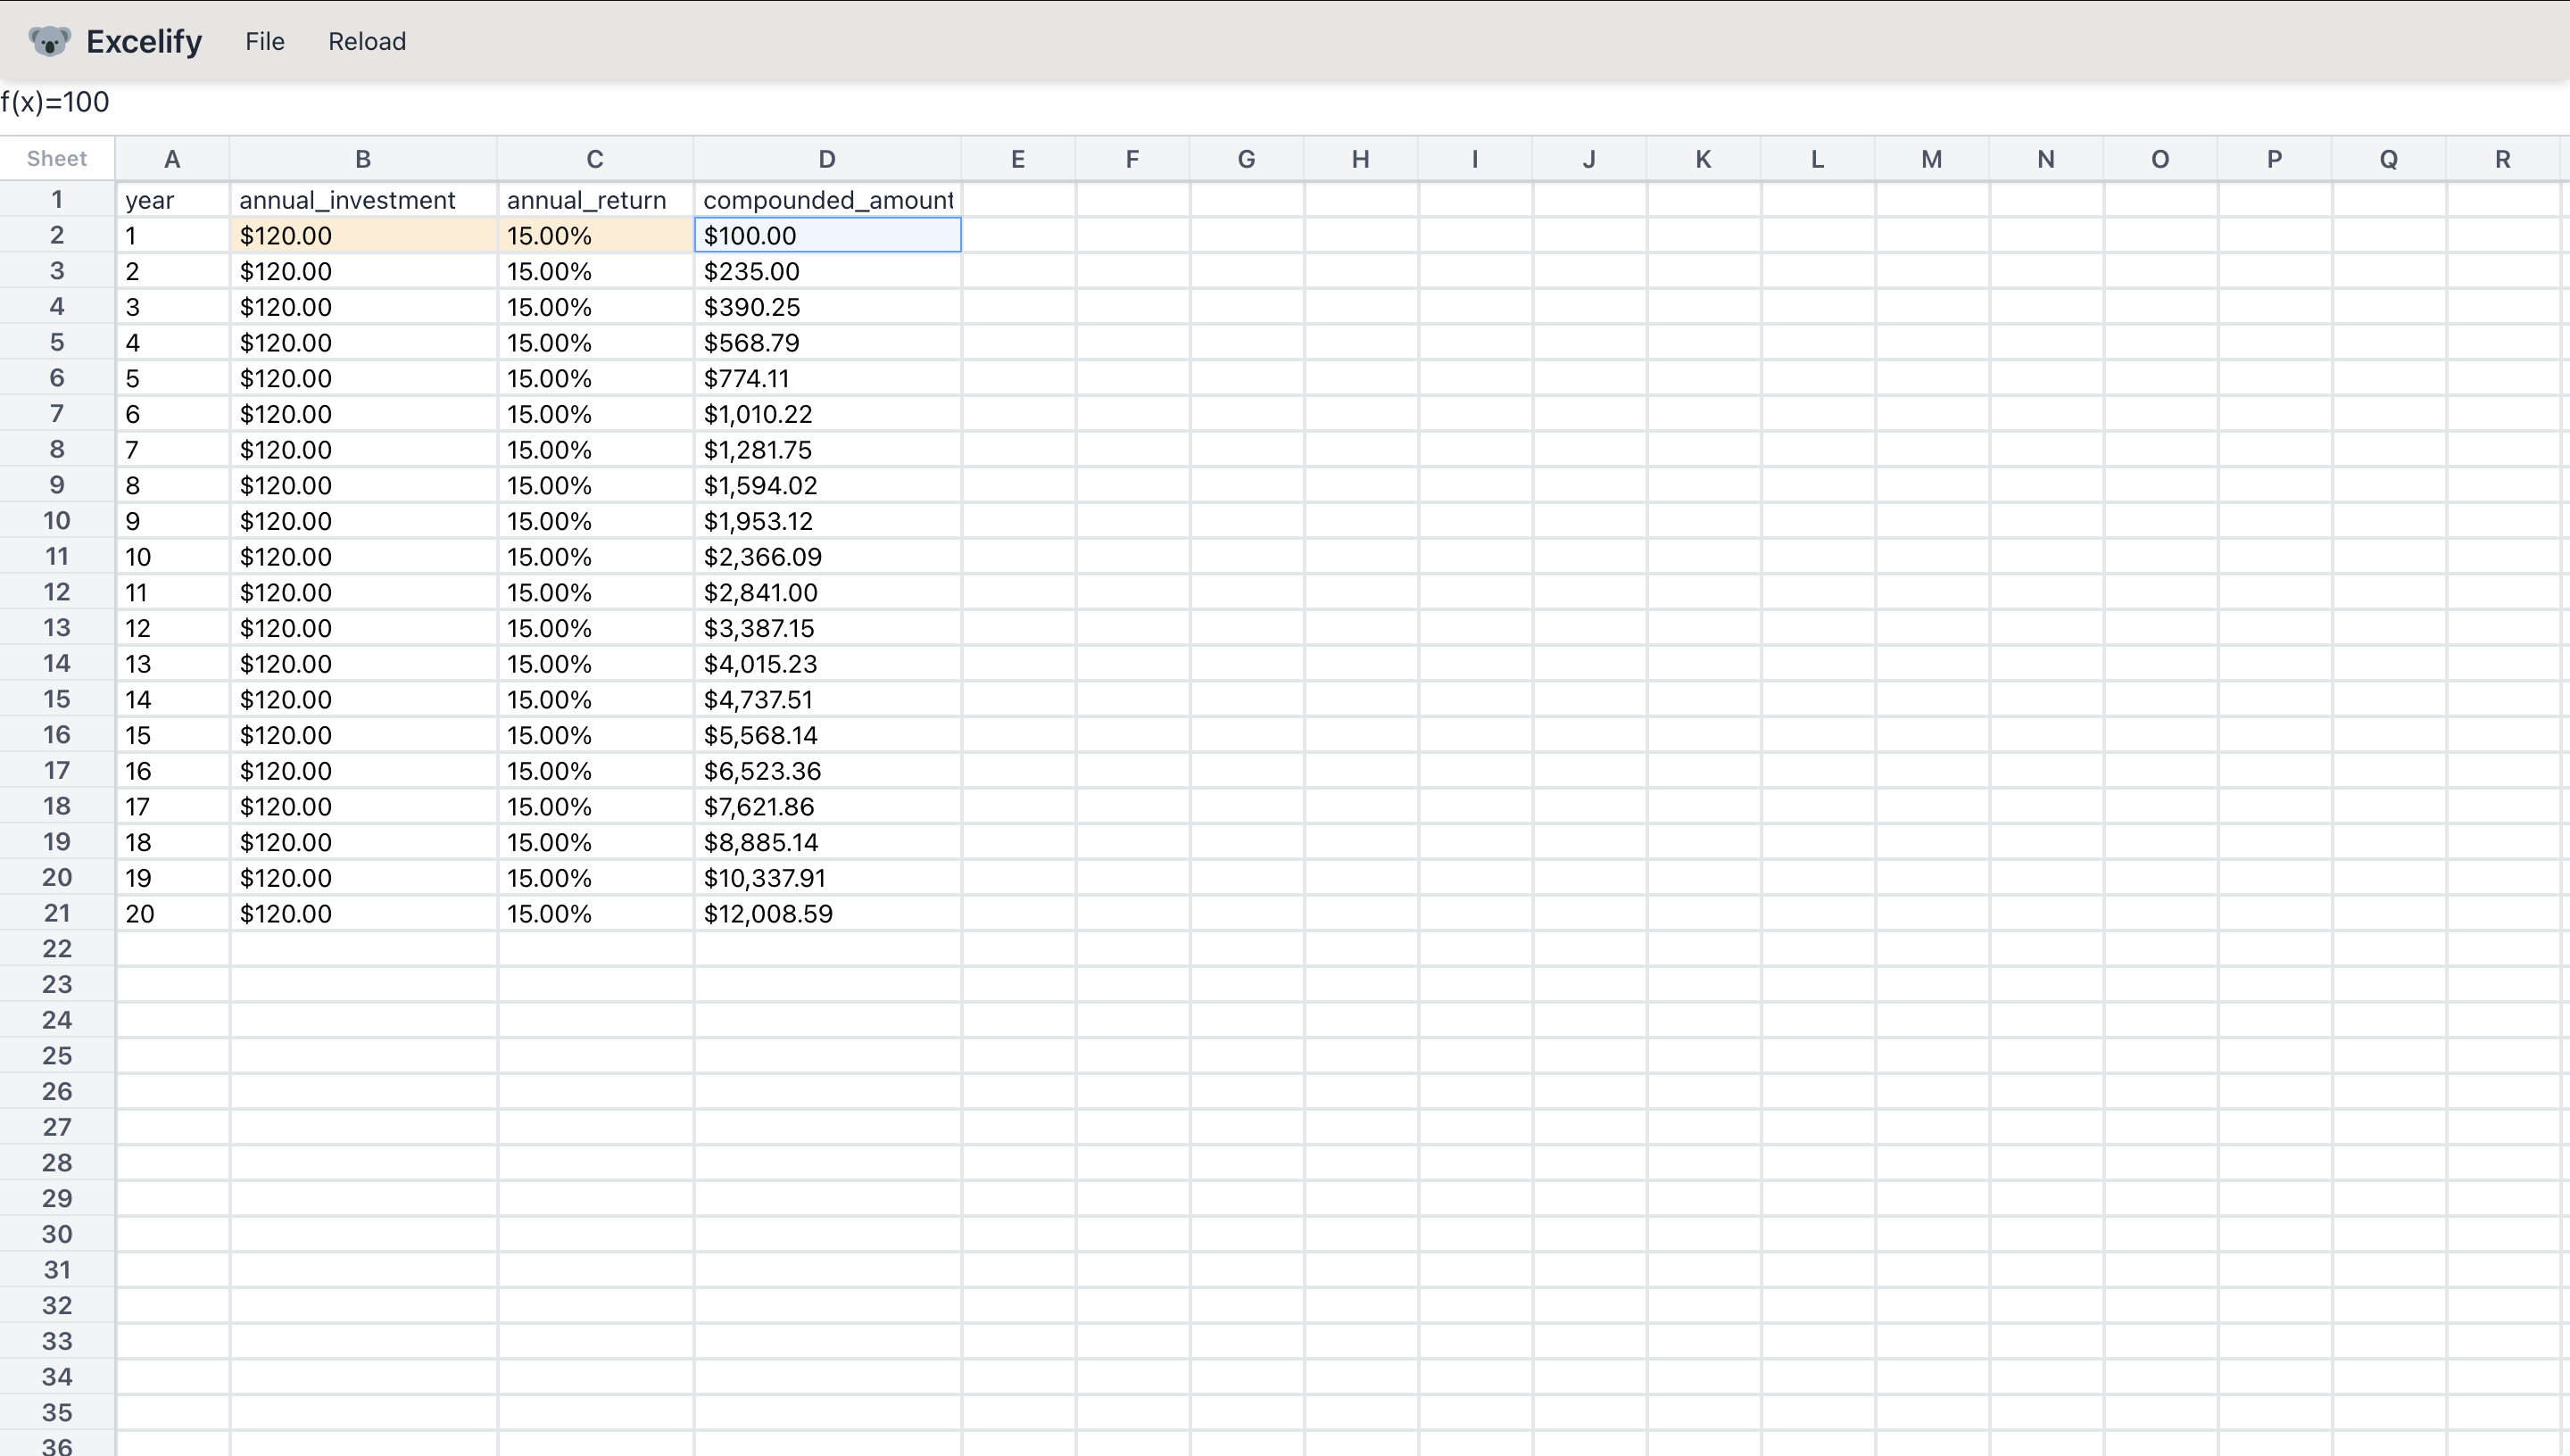The width and height of the screenshot is (2570, 1456).
Task: Select the year header cell
Action: [x=172, y=200]
